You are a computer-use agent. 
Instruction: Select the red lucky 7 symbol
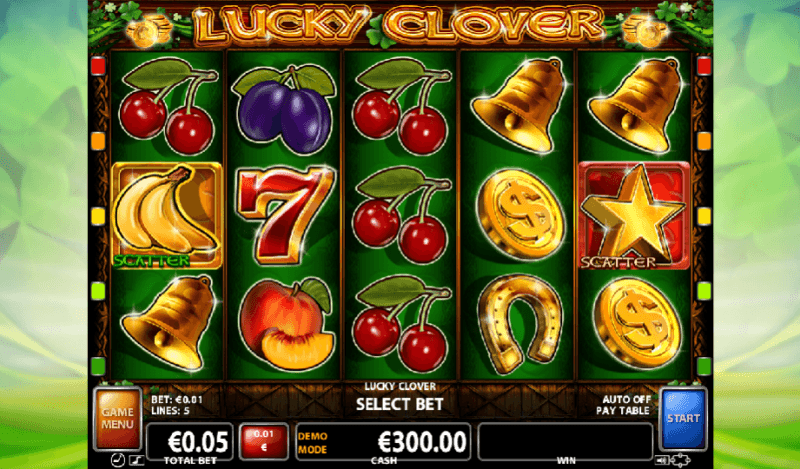[x=284, y=214]
